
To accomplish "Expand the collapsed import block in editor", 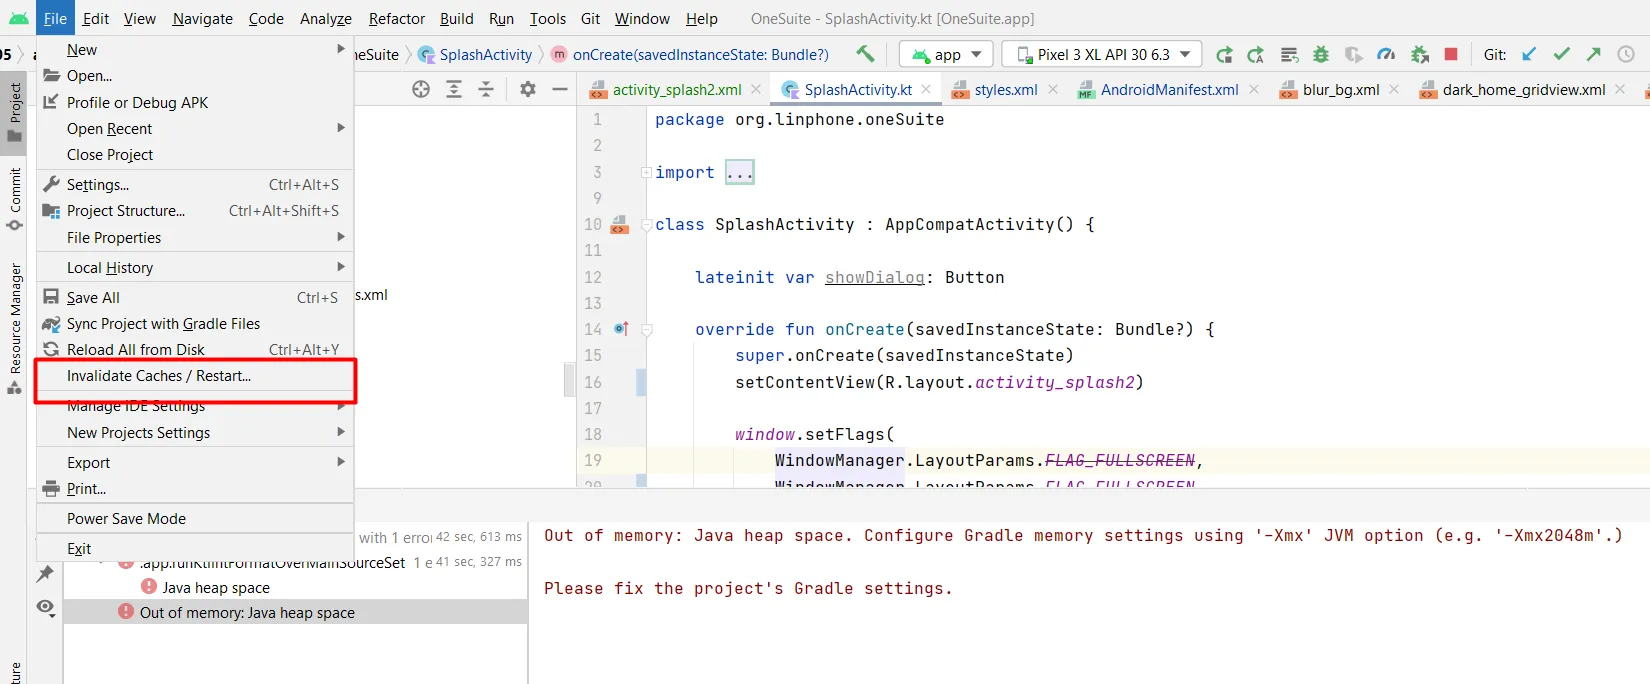I will tap(739, 172).
